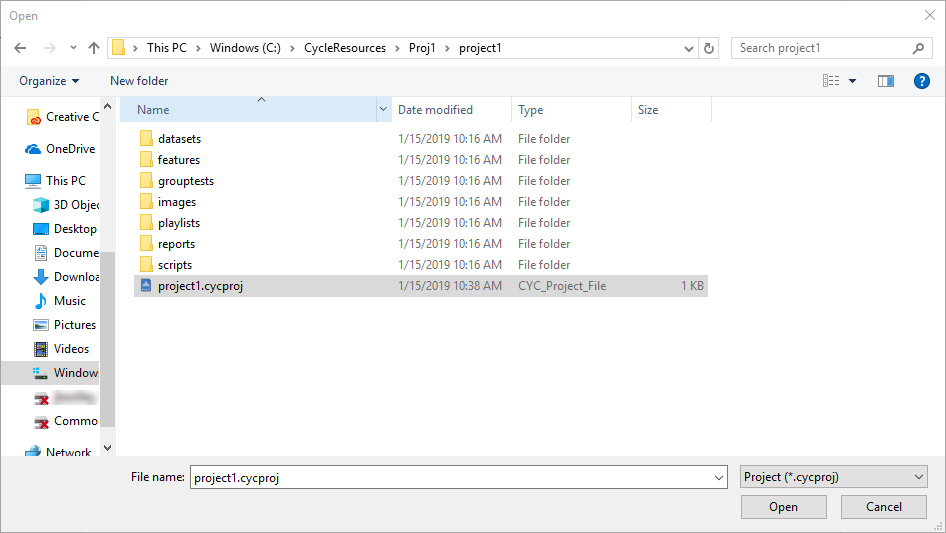Viewport: 946px width, 533px height.
Task: Refresh the project1 folder view
Action: pyautogui.click(x=709, y=48)
